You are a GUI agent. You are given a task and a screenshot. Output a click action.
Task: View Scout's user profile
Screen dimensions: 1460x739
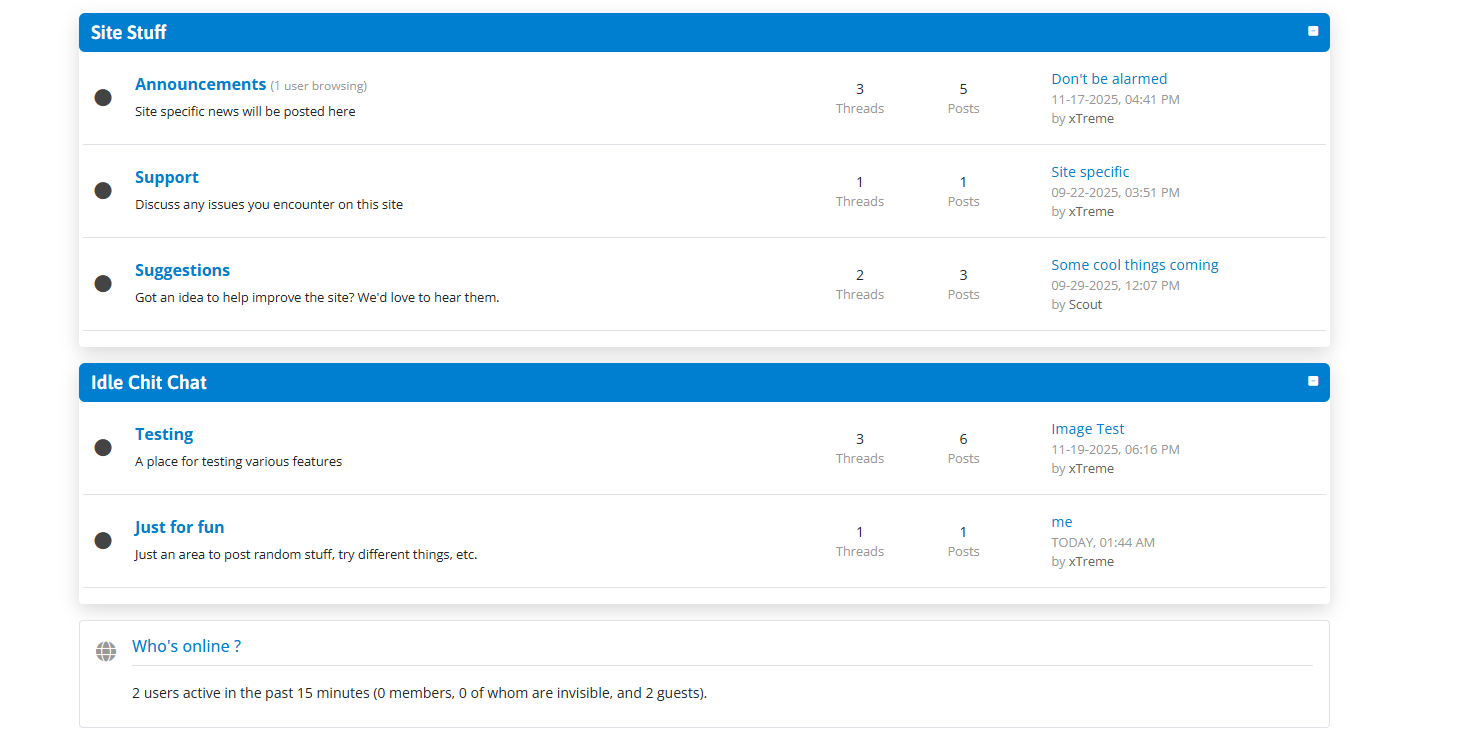(x=1085, y=305)
